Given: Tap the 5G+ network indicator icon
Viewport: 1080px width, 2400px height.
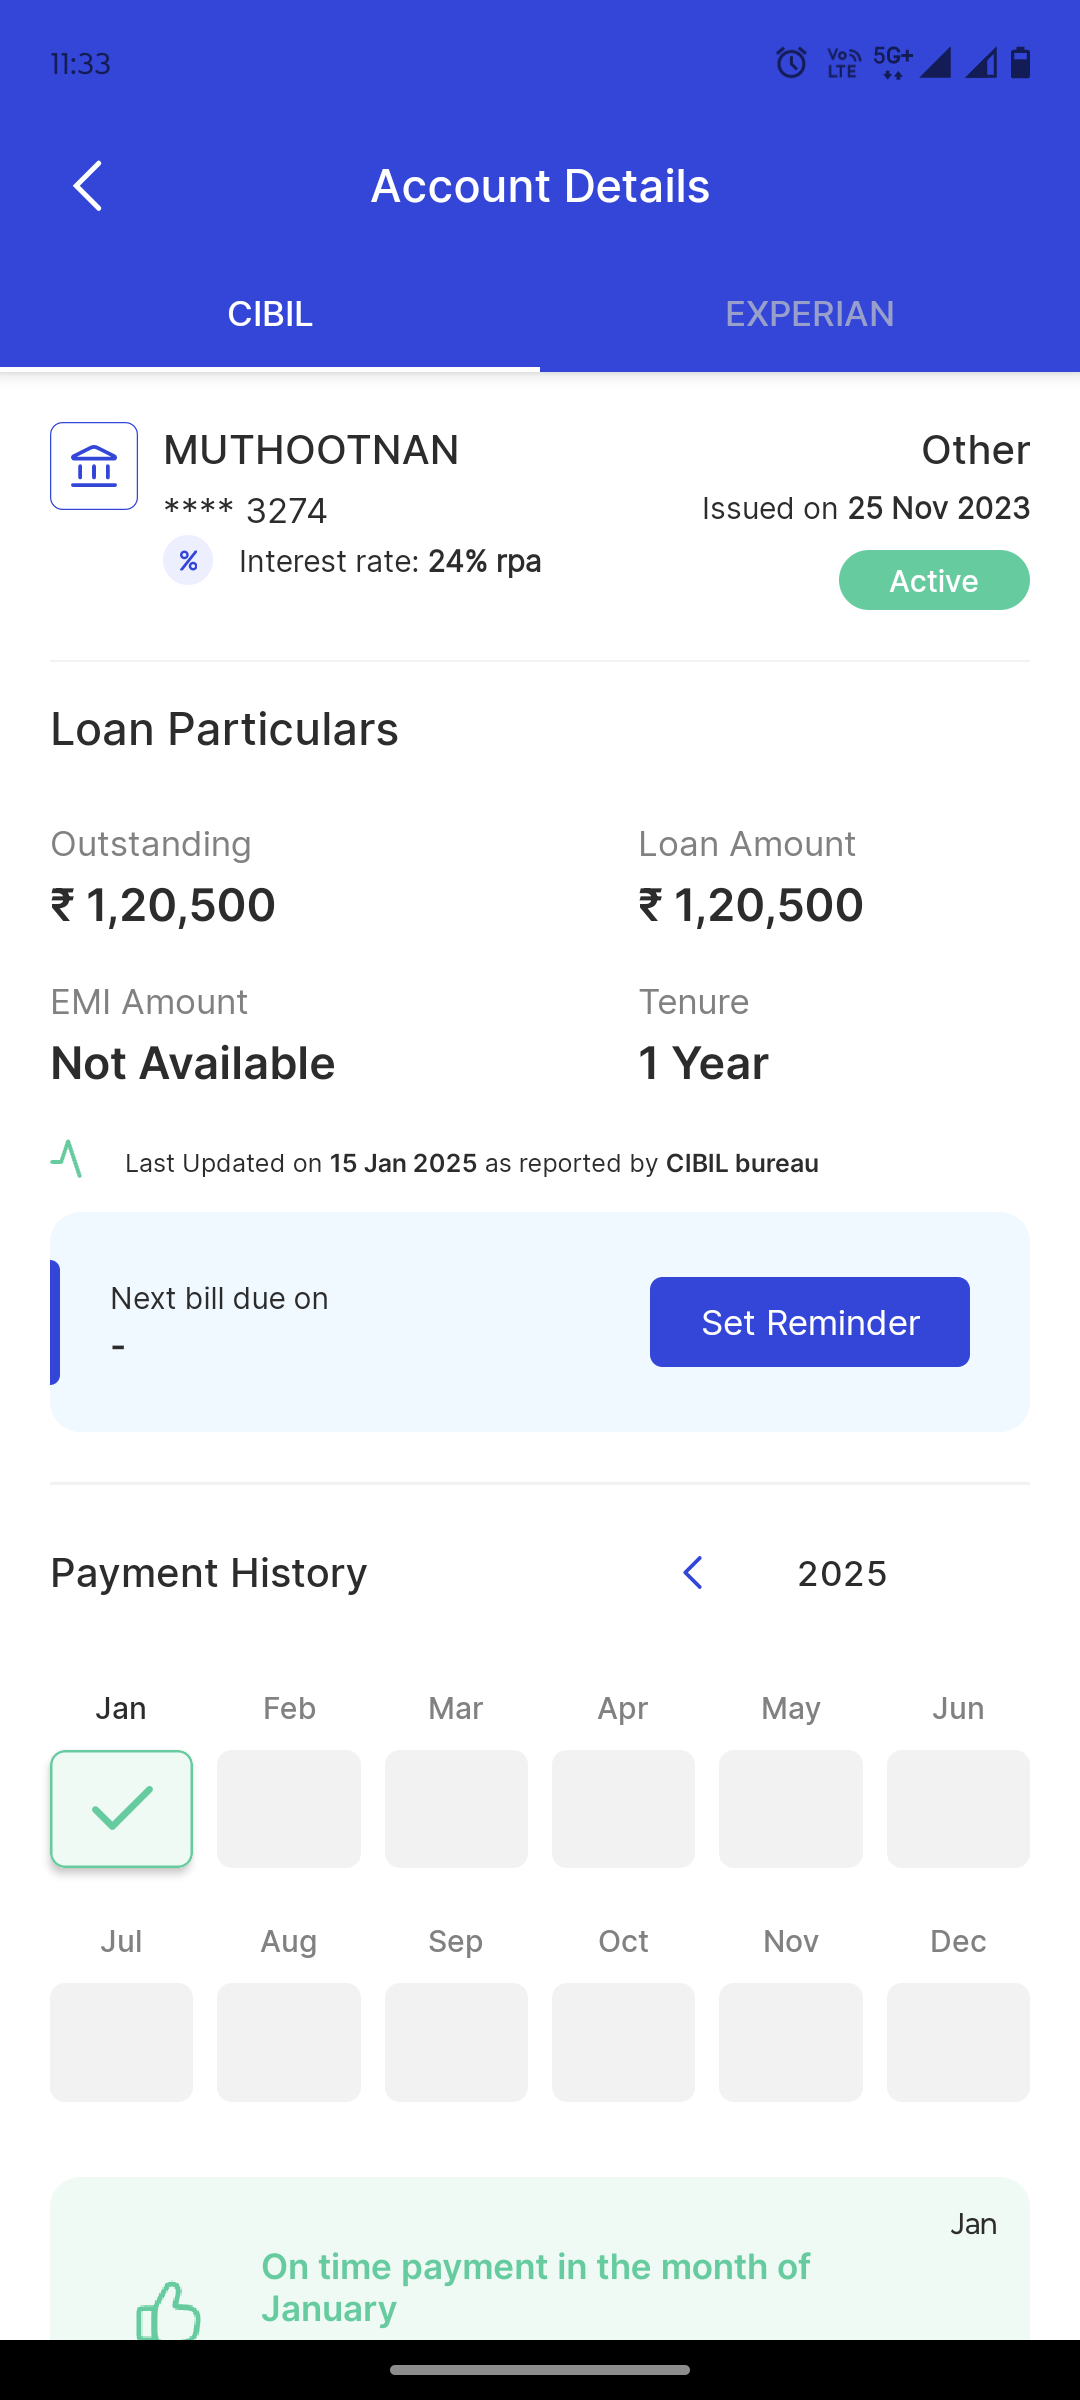Looking at the screenshot, I should click(x=892, y=62).
